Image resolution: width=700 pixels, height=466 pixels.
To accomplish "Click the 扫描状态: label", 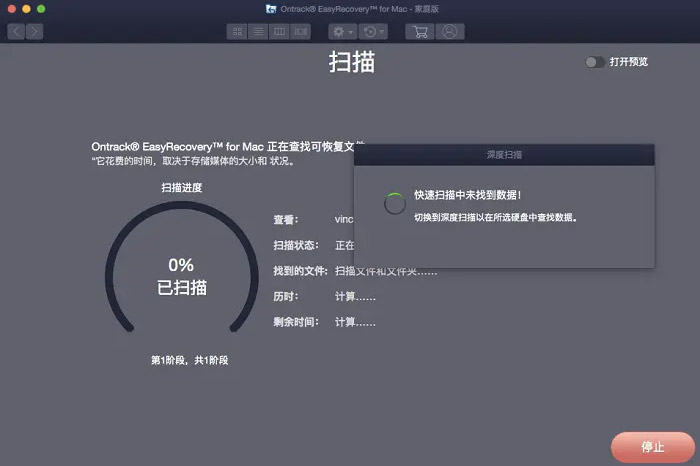I will [x=296, y=245].
